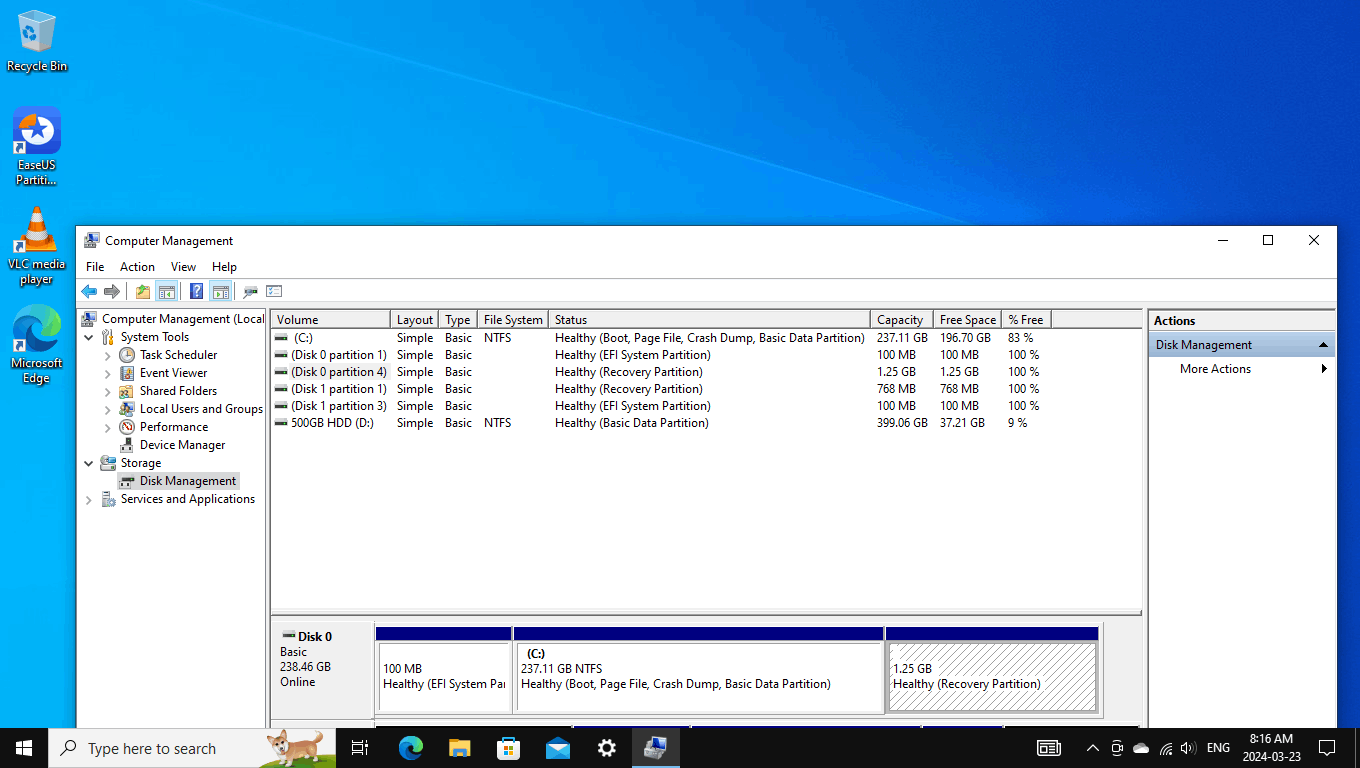
Task: Open Microsoft Store from taskbar
Action: (509, 748)
